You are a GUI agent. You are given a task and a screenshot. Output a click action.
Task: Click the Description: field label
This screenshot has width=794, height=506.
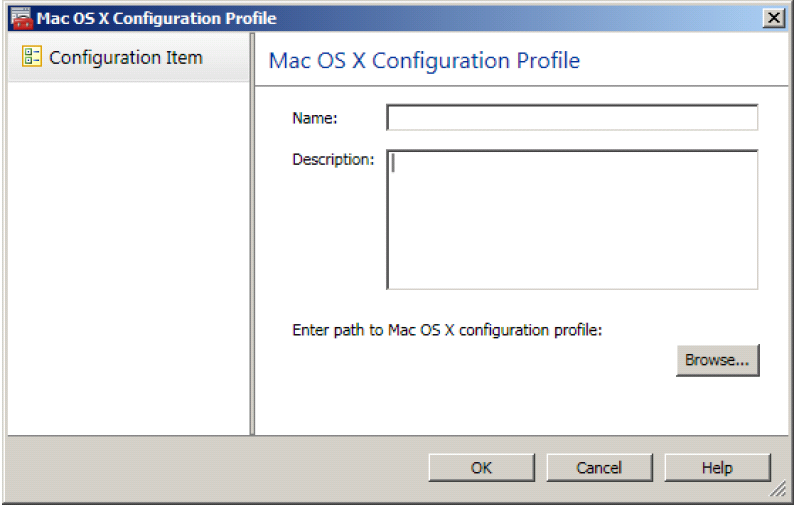pos(333,159)
